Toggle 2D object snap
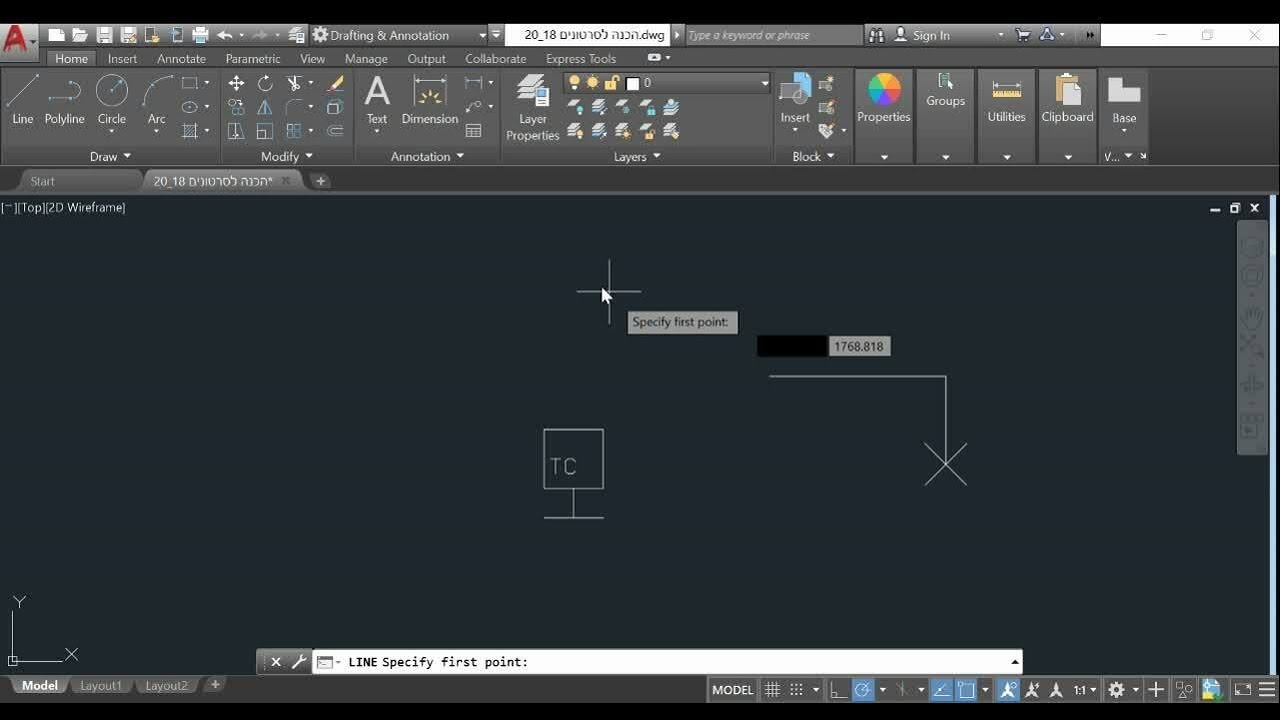Screen dimensions: 1280x720 (x=966, y=690)
